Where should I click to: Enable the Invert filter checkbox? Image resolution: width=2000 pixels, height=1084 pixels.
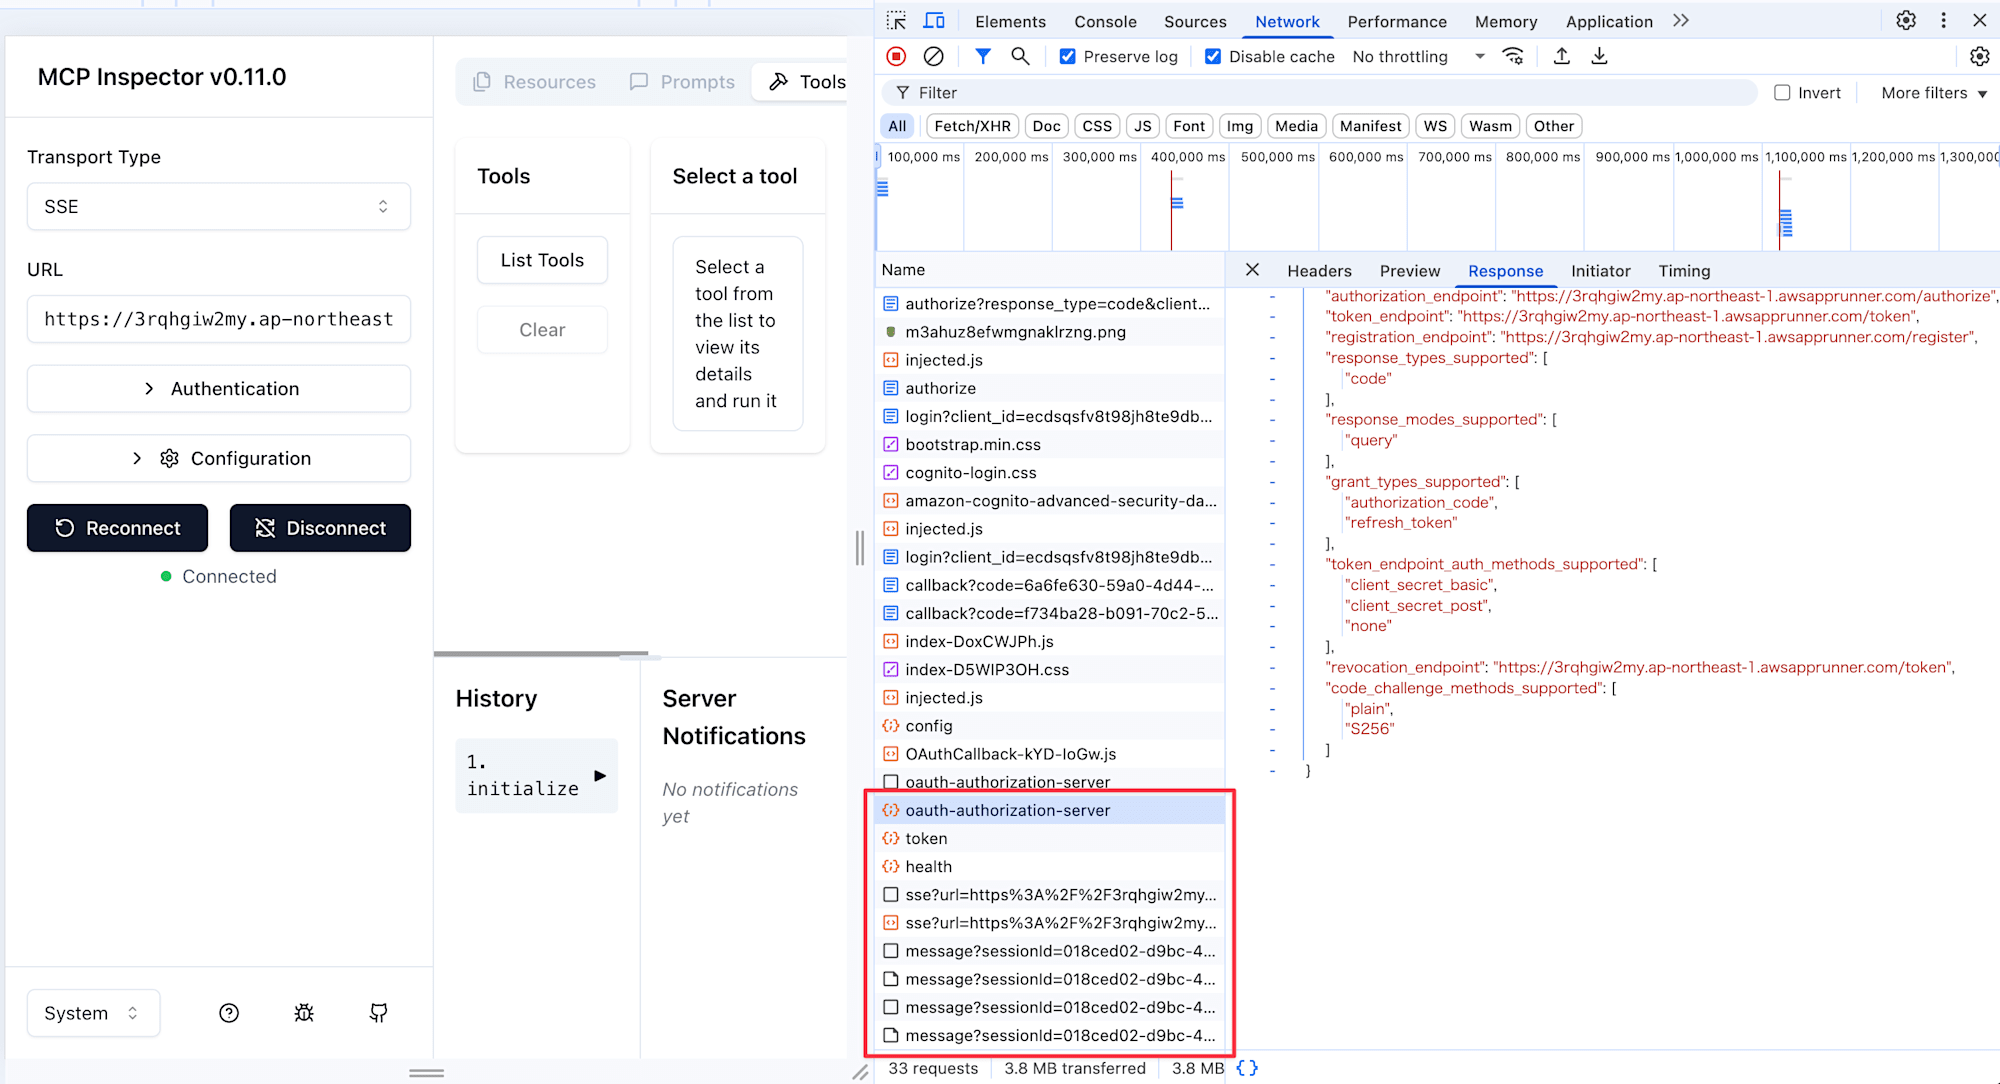coord(1782,93)
